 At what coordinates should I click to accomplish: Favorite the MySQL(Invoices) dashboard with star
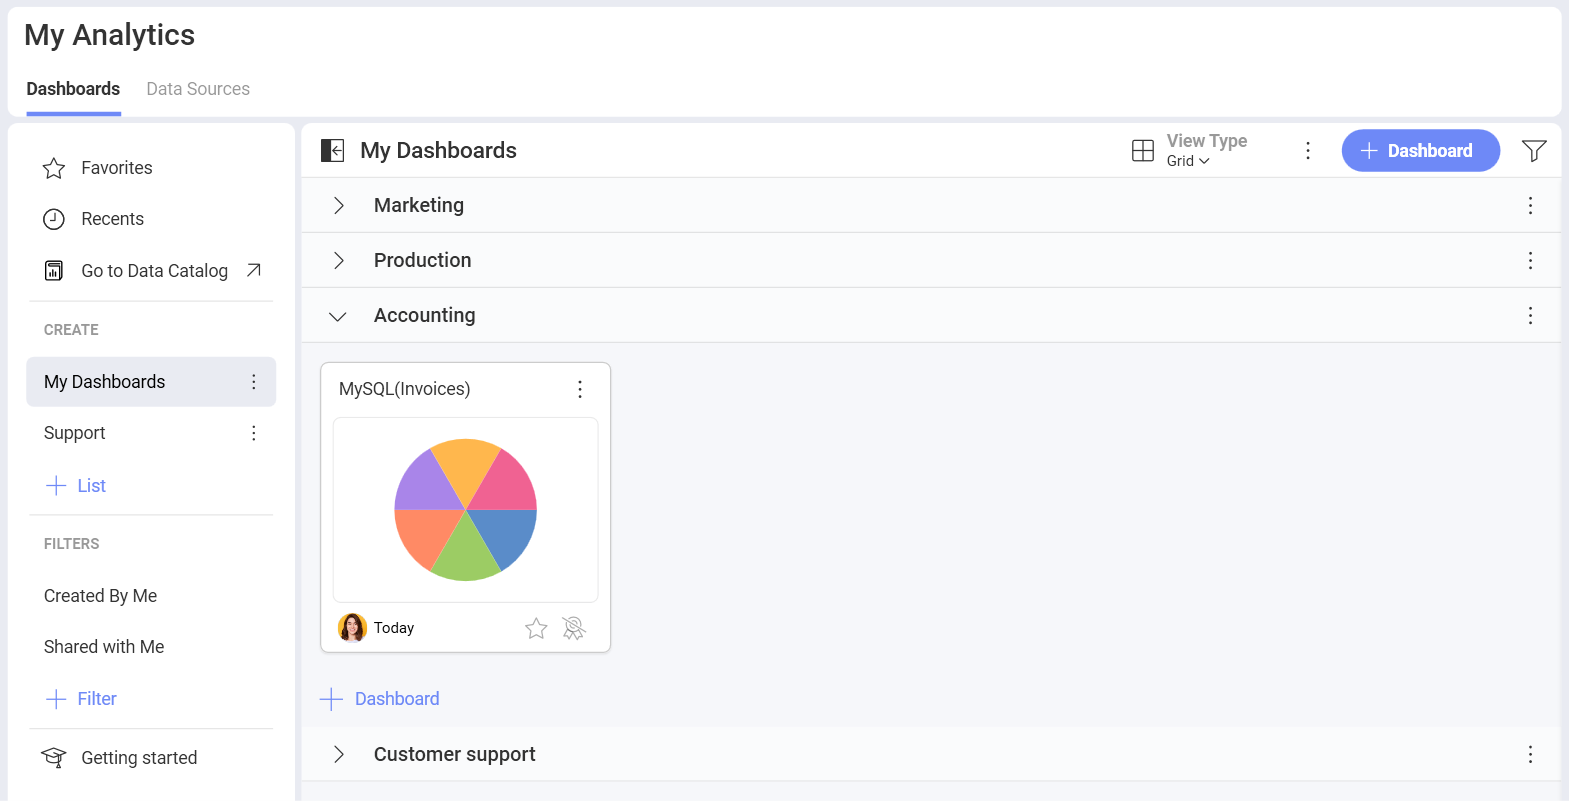(x=536, y=628)
